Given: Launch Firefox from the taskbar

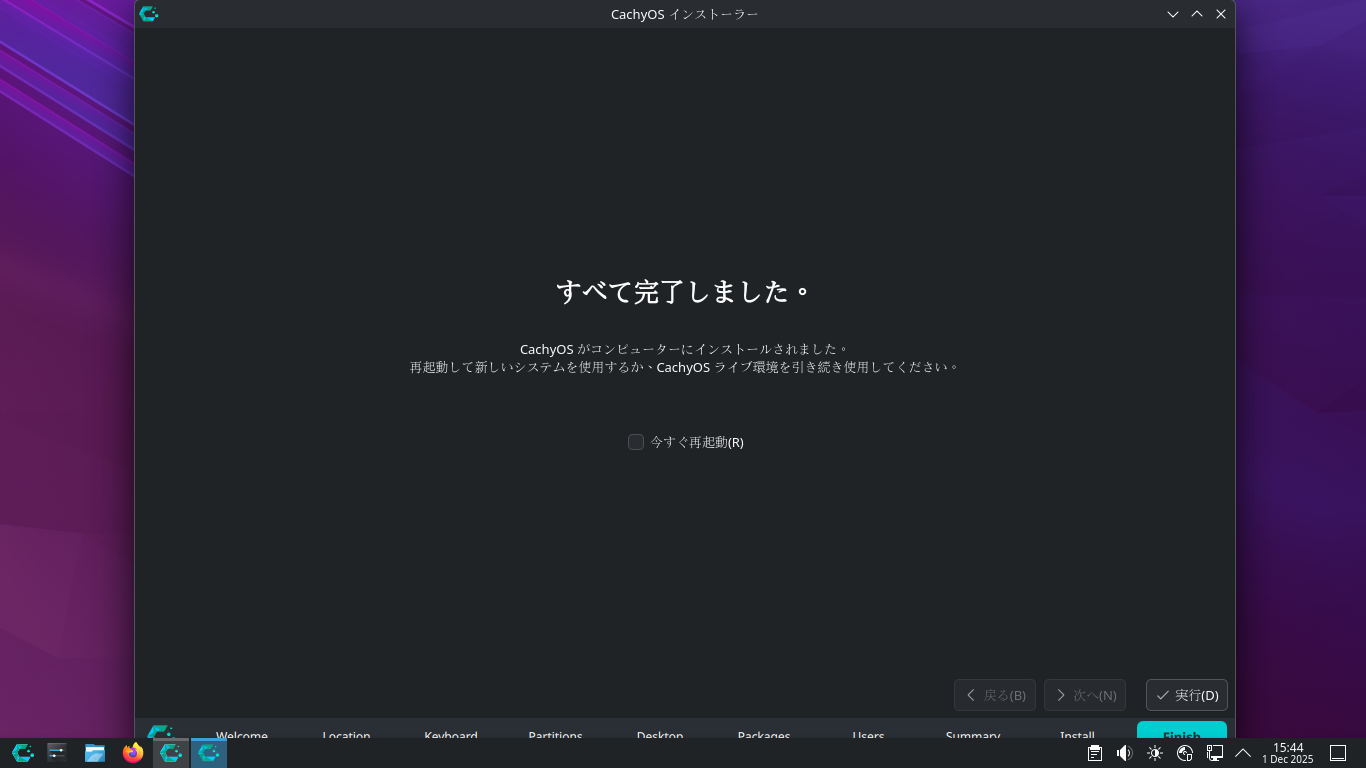Looking at the screenshot, I should click(133, 753).
